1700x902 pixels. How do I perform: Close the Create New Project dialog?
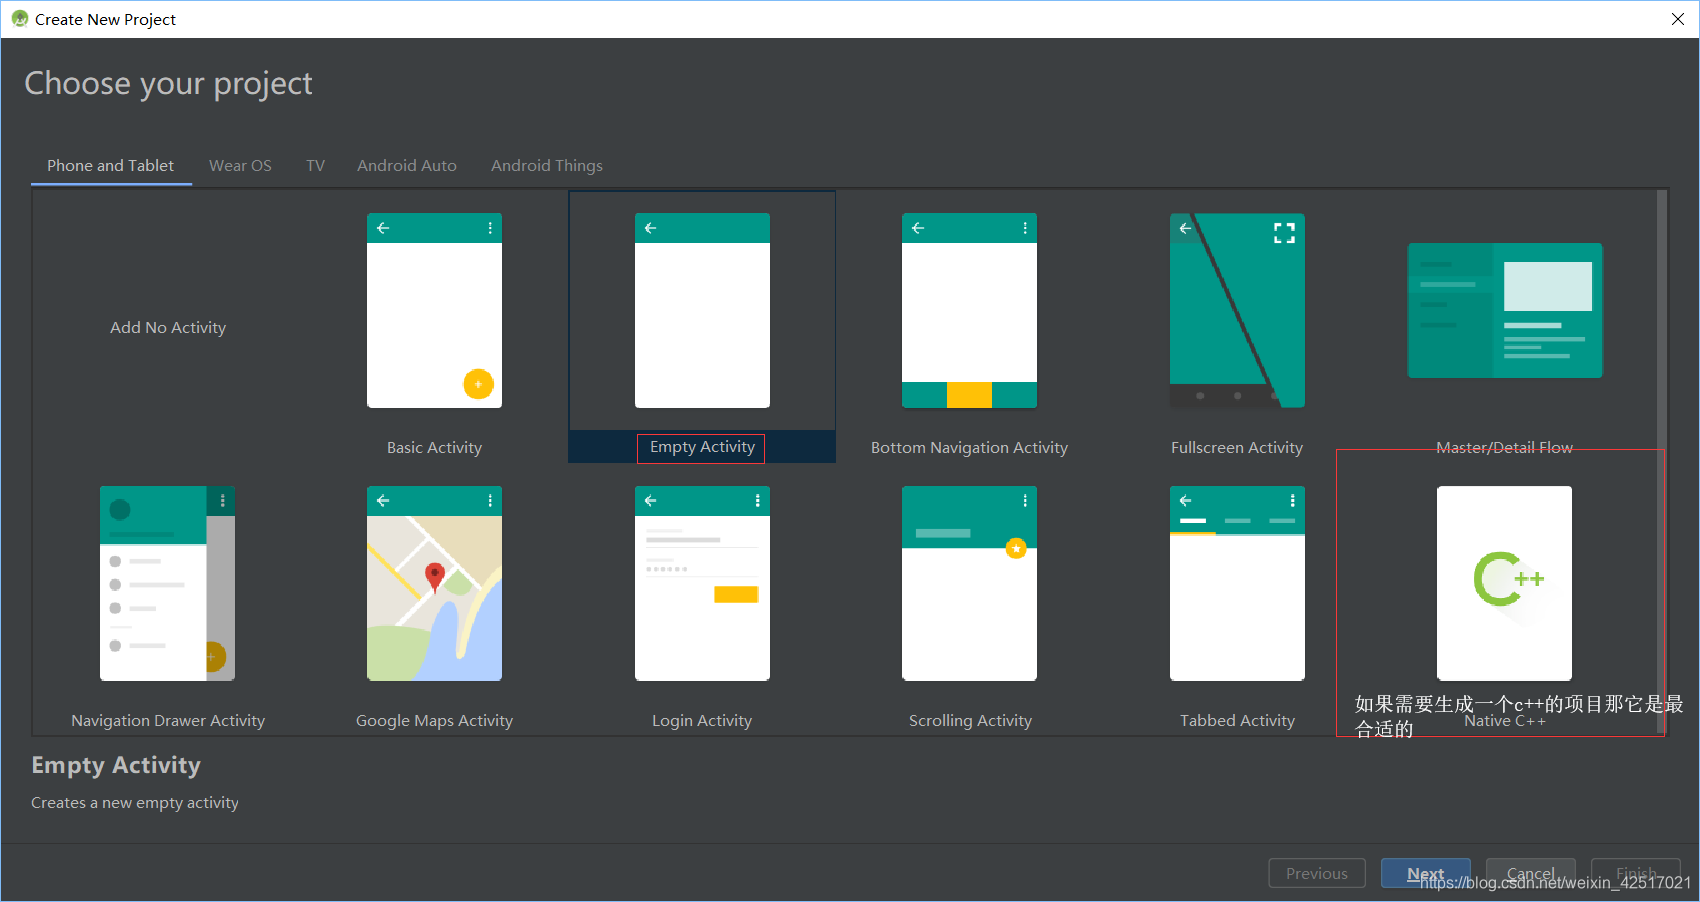(1678, 19)
